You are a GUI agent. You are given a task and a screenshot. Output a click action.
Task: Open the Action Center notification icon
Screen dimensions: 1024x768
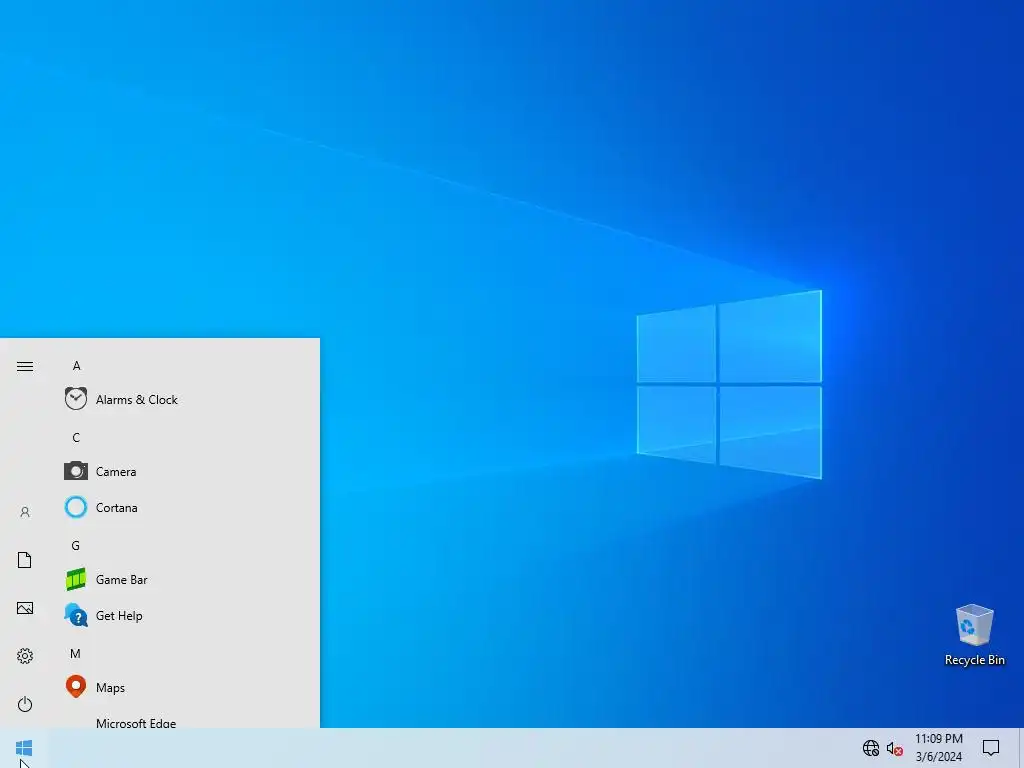click(x=991, y=748)
